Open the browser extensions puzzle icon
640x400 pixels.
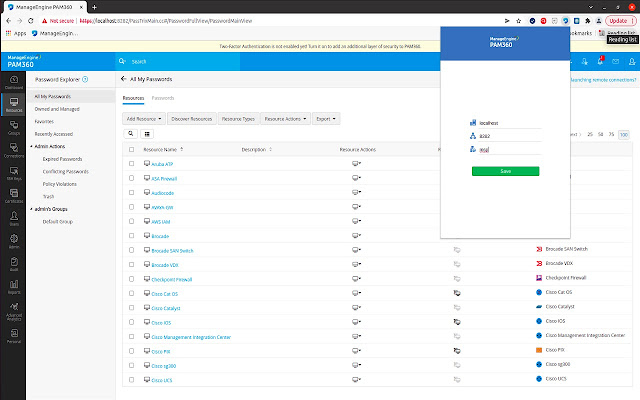(x=587, y=21)
